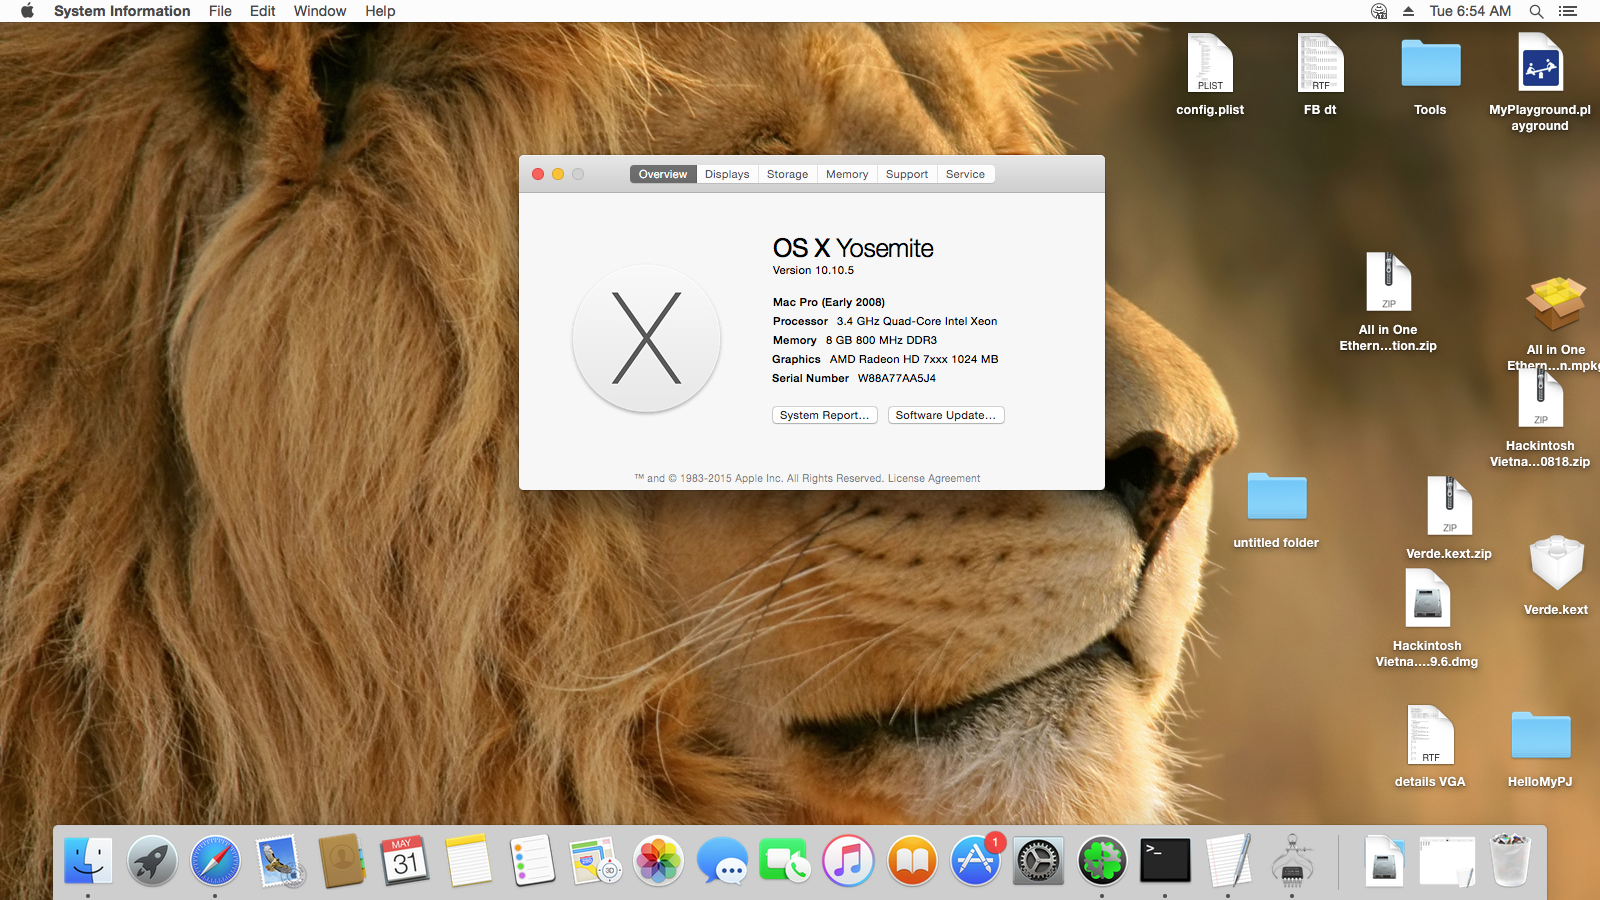
Task: Minimize the About This Mac window
Action: (x=558, y=174)
